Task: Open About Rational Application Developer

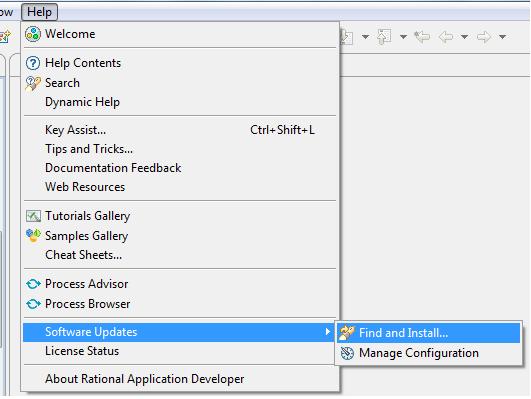Action: point(145,379)
